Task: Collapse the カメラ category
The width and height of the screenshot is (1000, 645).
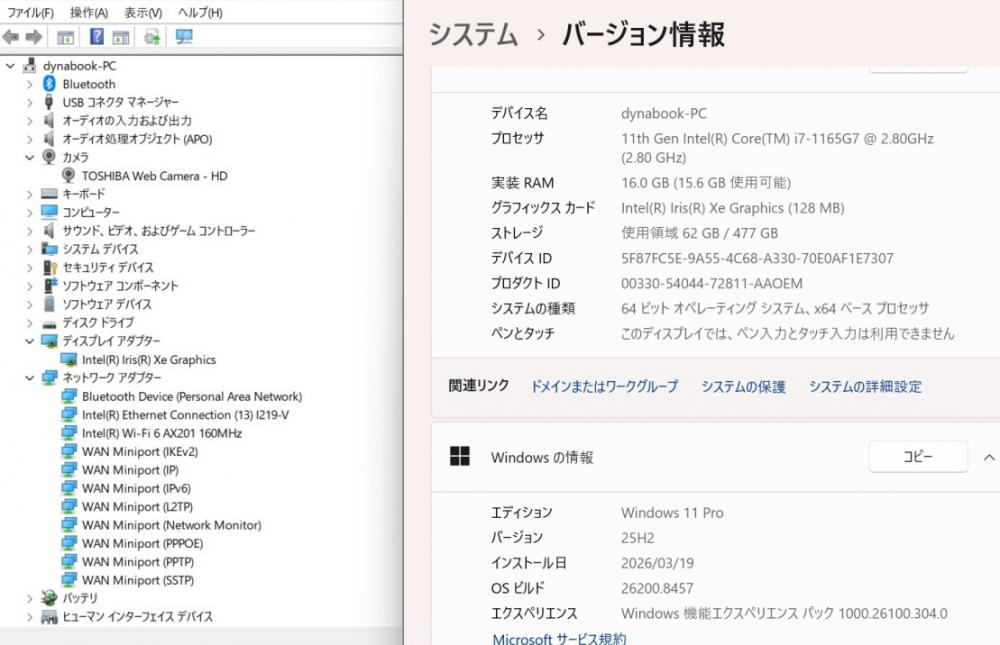Action: (29, 157)
